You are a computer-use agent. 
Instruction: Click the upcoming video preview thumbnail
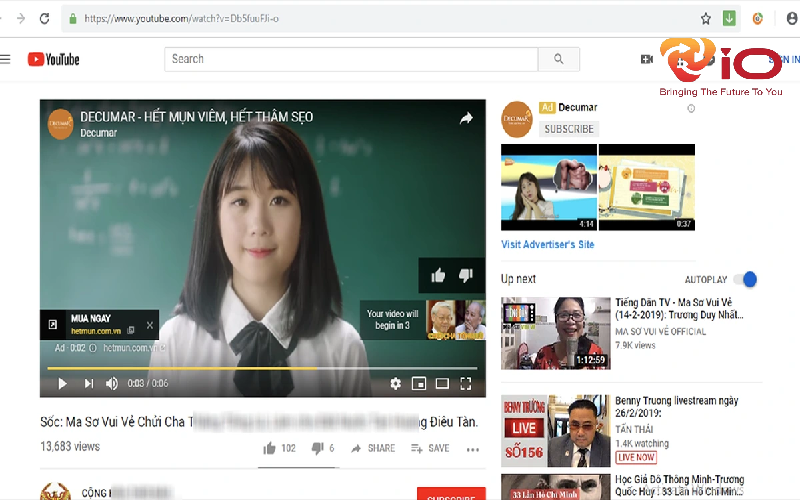456,320
